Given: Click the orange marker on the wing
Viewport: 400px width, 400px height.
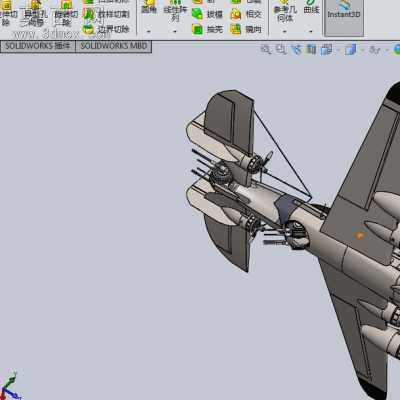Looking at the screenshot, I should point(359,235).
